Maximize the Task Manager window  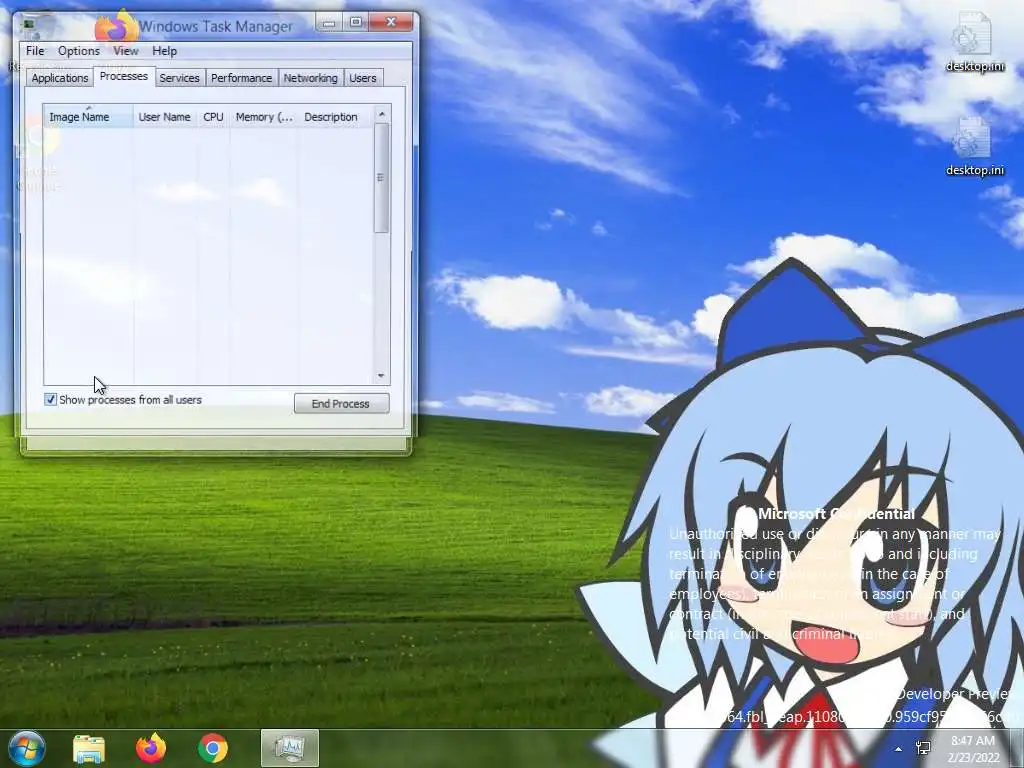[356, 23]
